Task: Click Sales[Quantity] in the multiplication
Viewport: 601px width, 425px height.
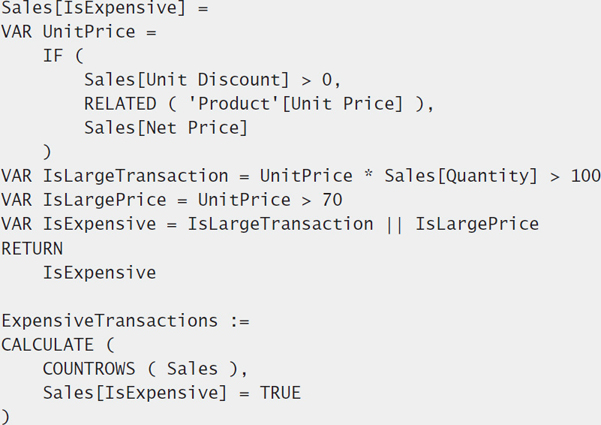Action: click(x=461, y=176)
